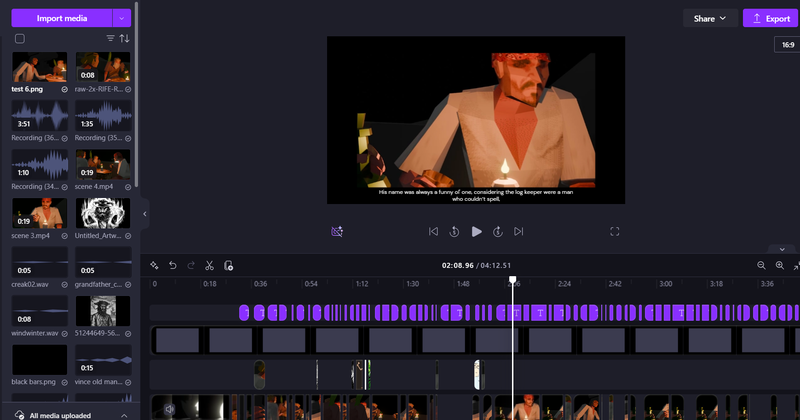Screen dimensions: 800x420
Task: Select the 1:10 Recording audio clip
Action: click(39, 164)
